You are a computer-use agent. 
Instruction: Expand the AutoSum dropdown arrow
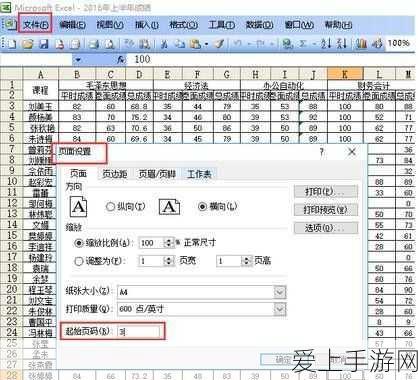pos(314,44)
